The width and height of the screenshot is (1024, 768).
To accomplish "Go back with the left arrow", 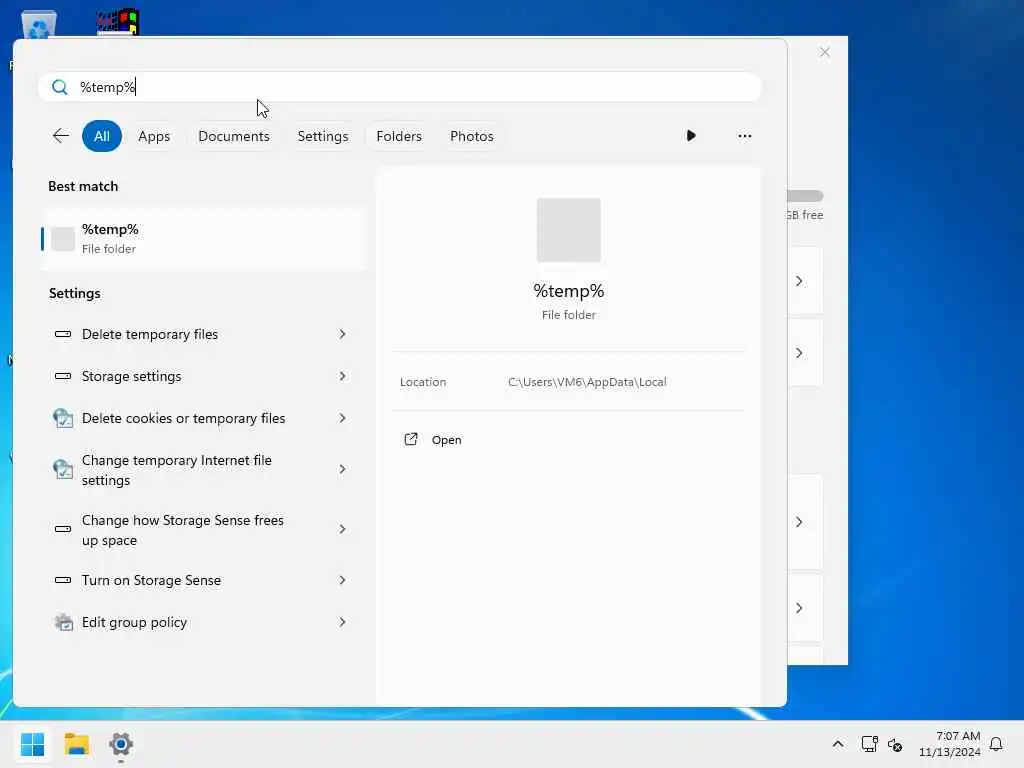I will pos(61,136).
